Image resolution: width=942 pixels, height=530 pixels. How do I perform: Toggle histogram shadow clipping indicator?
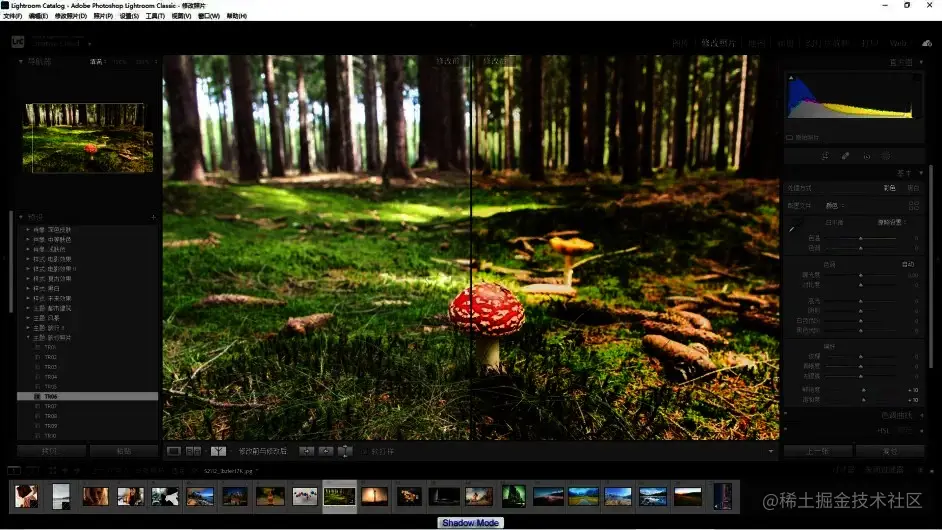click(x=791, y=78)
